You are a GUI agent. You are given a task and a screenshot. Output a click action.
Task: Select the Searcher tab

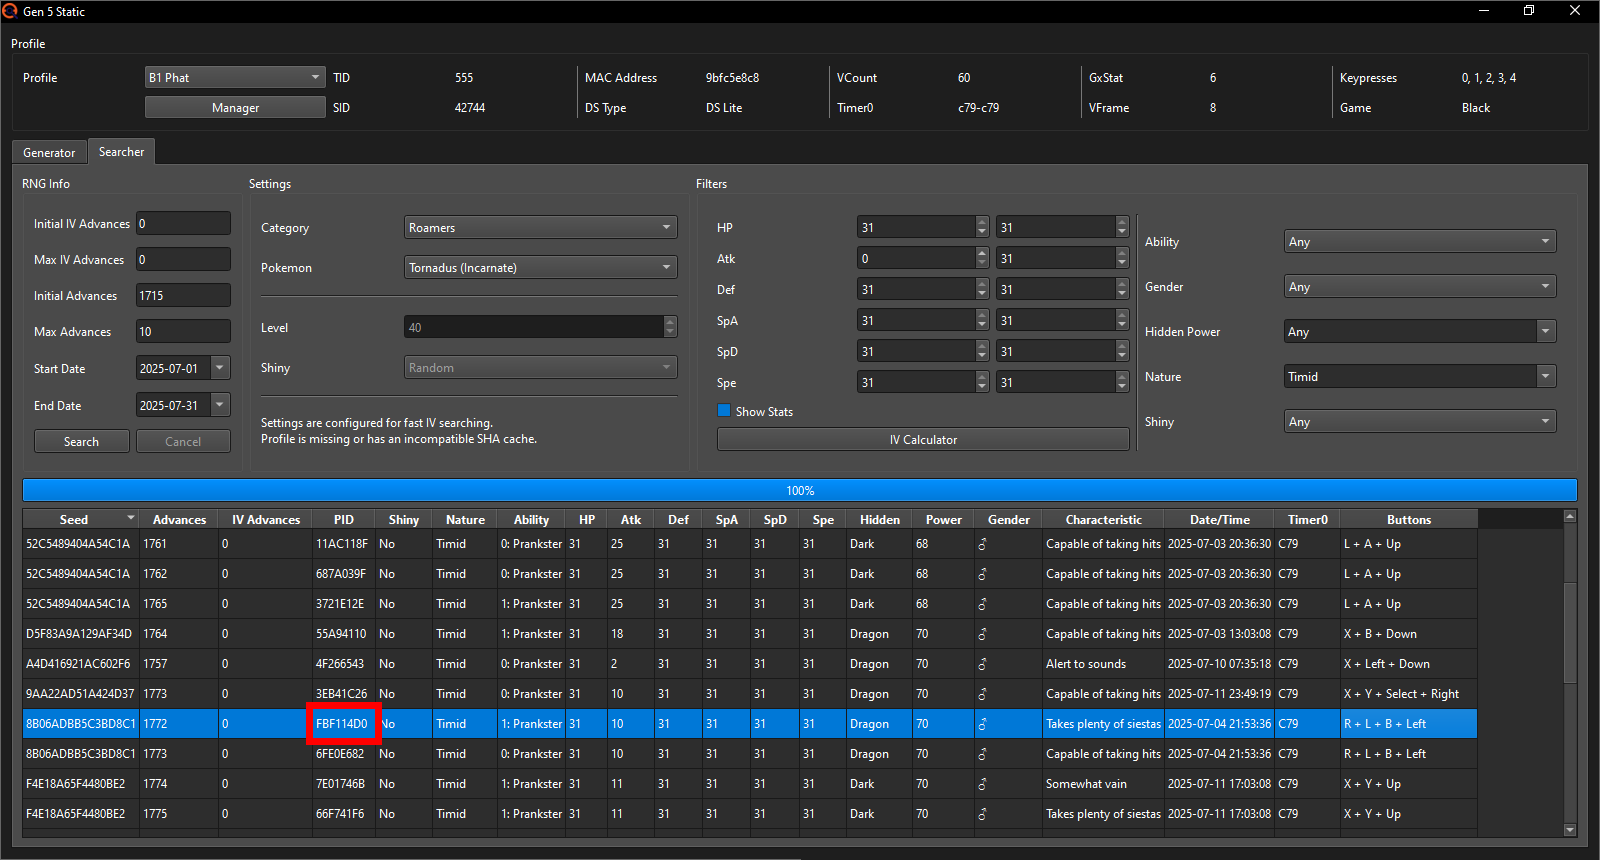121,152
